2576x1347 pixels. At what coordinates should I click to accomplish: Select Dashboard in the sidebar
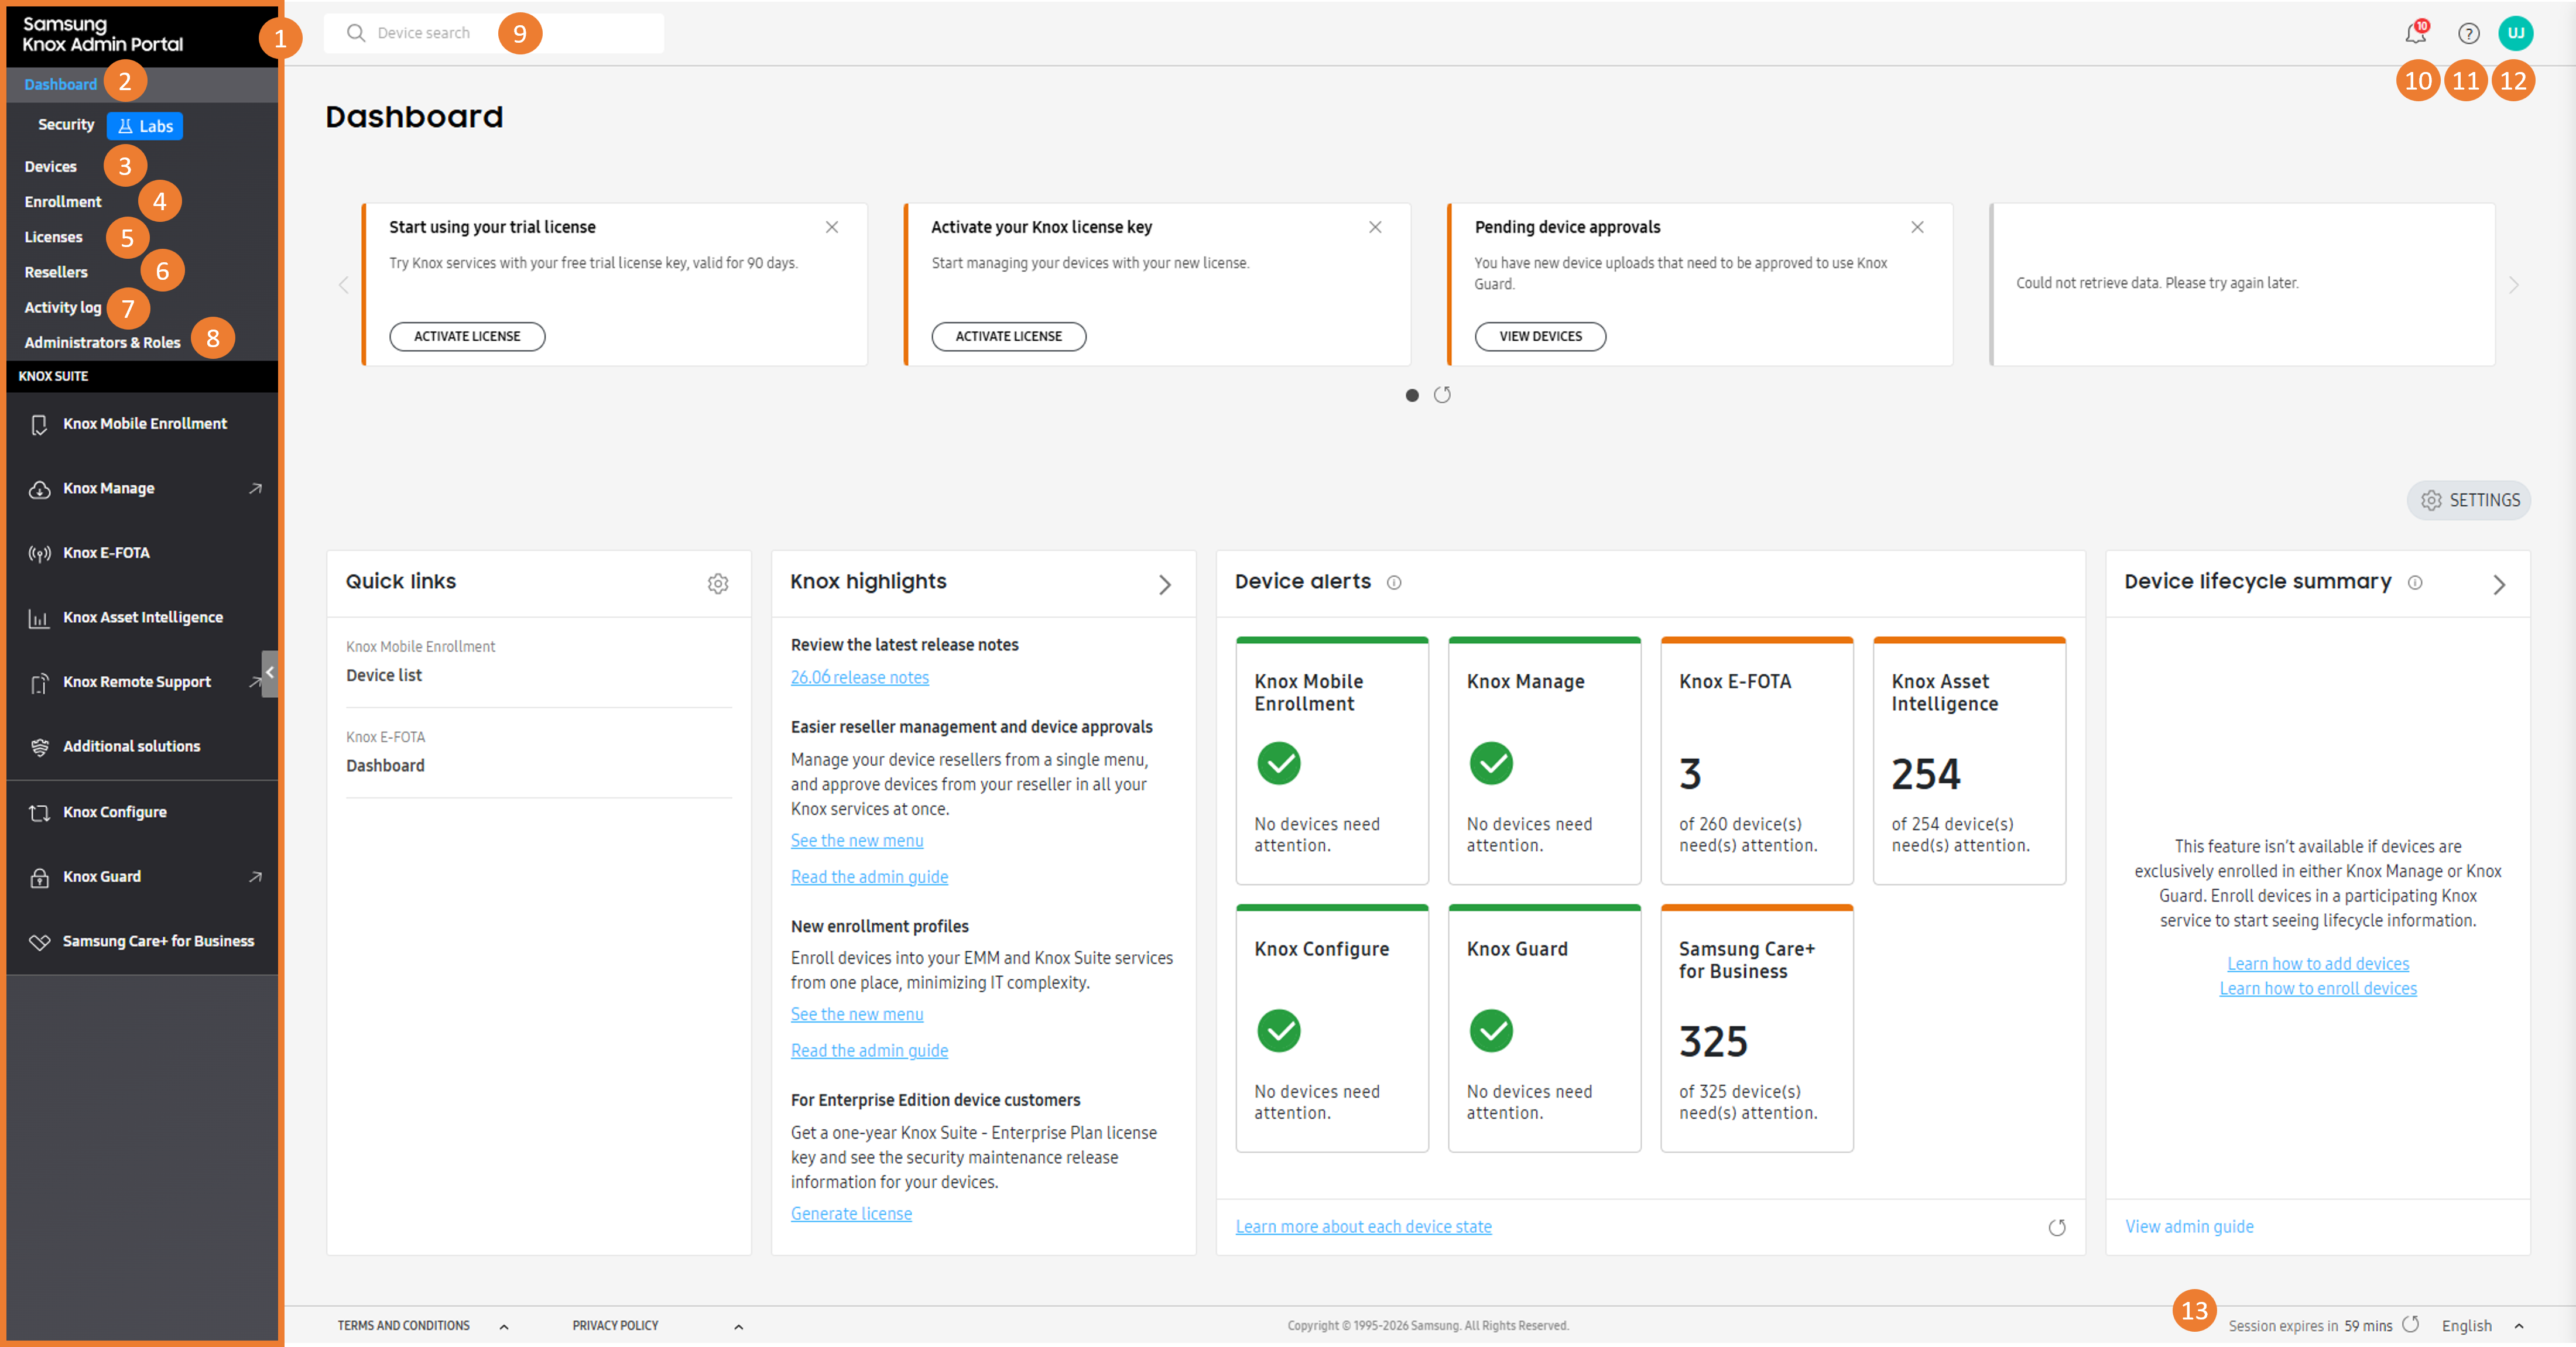[x=60, y=84]
